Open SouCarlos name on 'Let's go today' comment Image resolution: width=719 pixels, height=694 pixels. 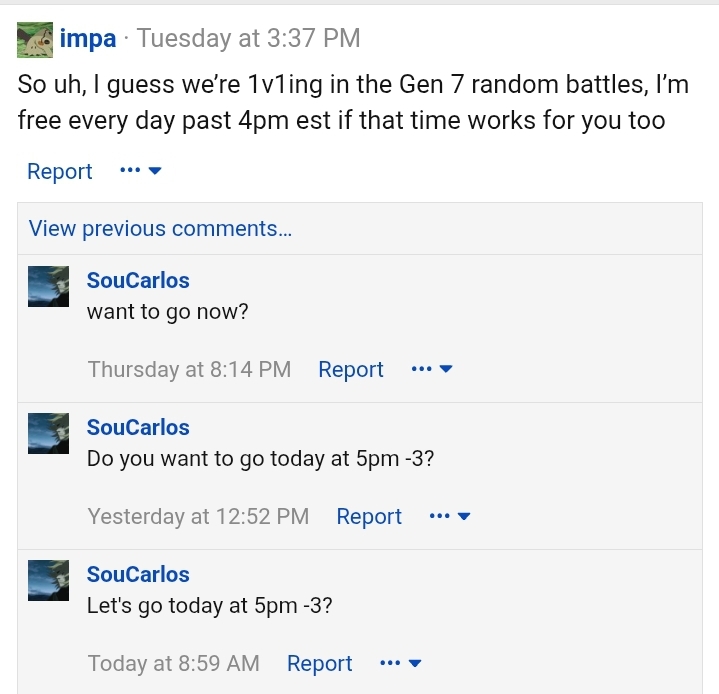(138, 574)
